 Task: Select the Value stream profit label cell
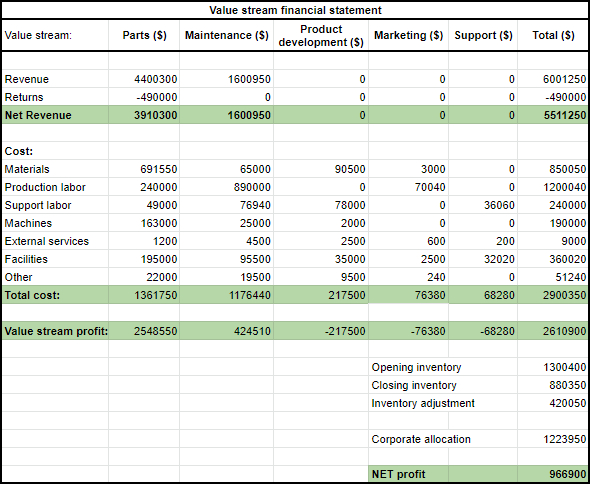pos(55,331)
